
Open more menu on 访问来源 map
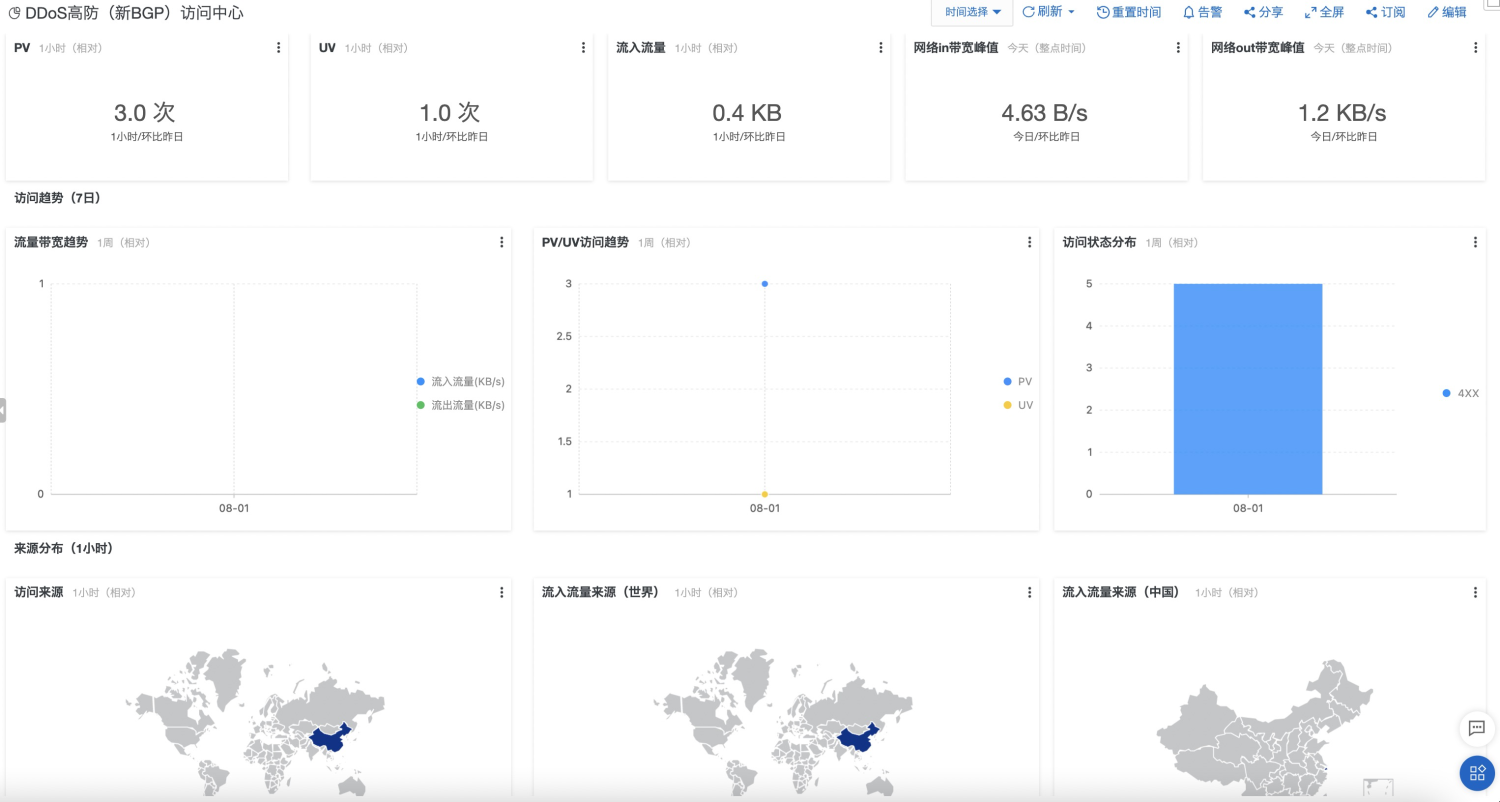[x=501, y=592]
